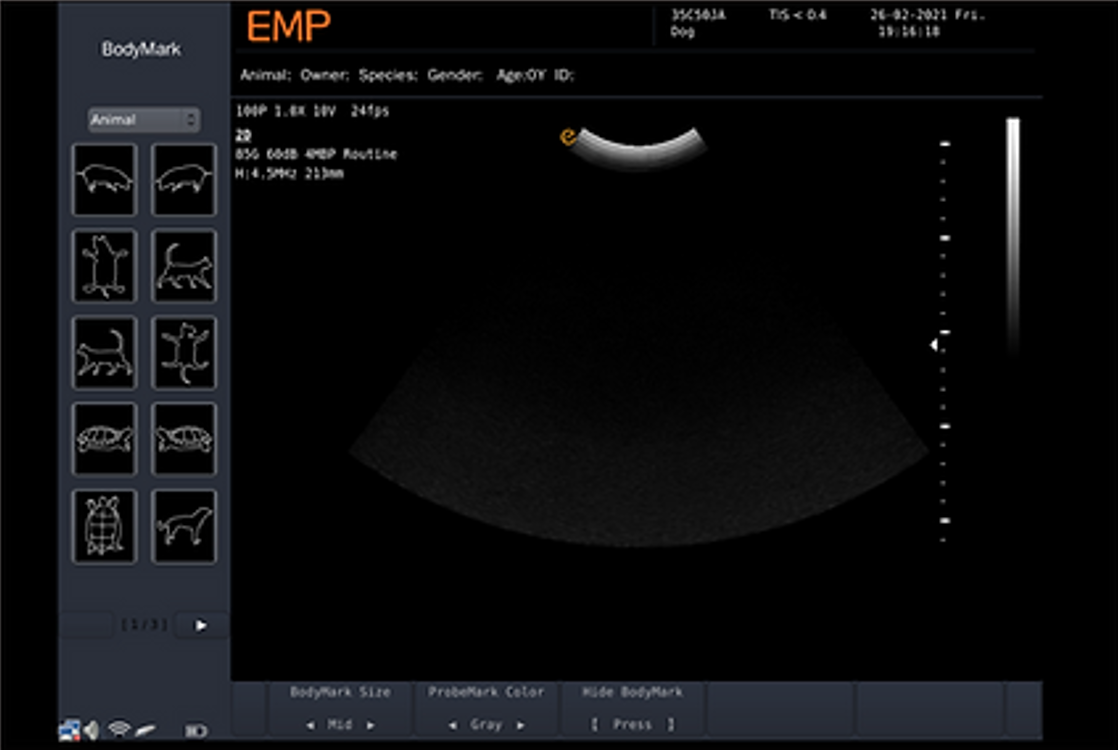1118x754 pixels.
Task: Click the focus position marker on depth scale
Action: (934, 345)
